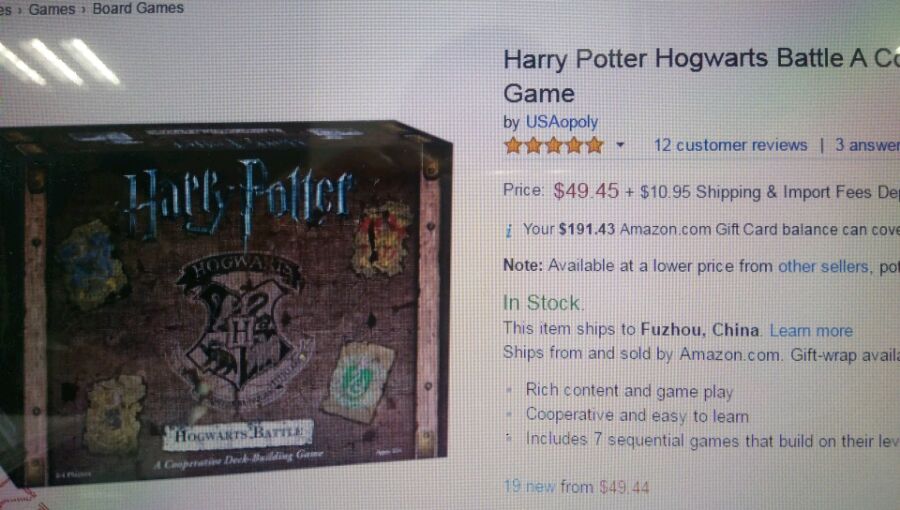Image resolution: width=900 pixels, height=510 pixels.
Task: Open the 3 answered questions link
Action: (867, 145)
